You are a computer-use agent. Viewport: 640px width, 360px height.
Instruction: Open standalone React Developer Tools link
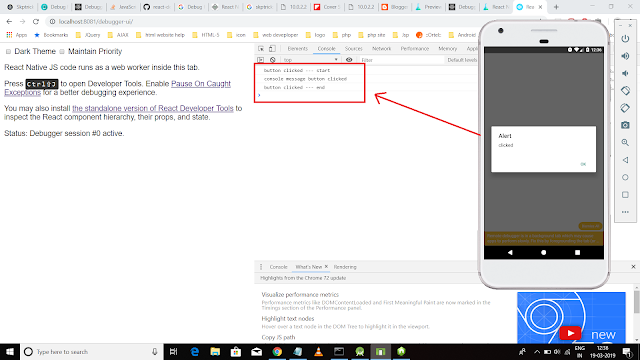153,108
